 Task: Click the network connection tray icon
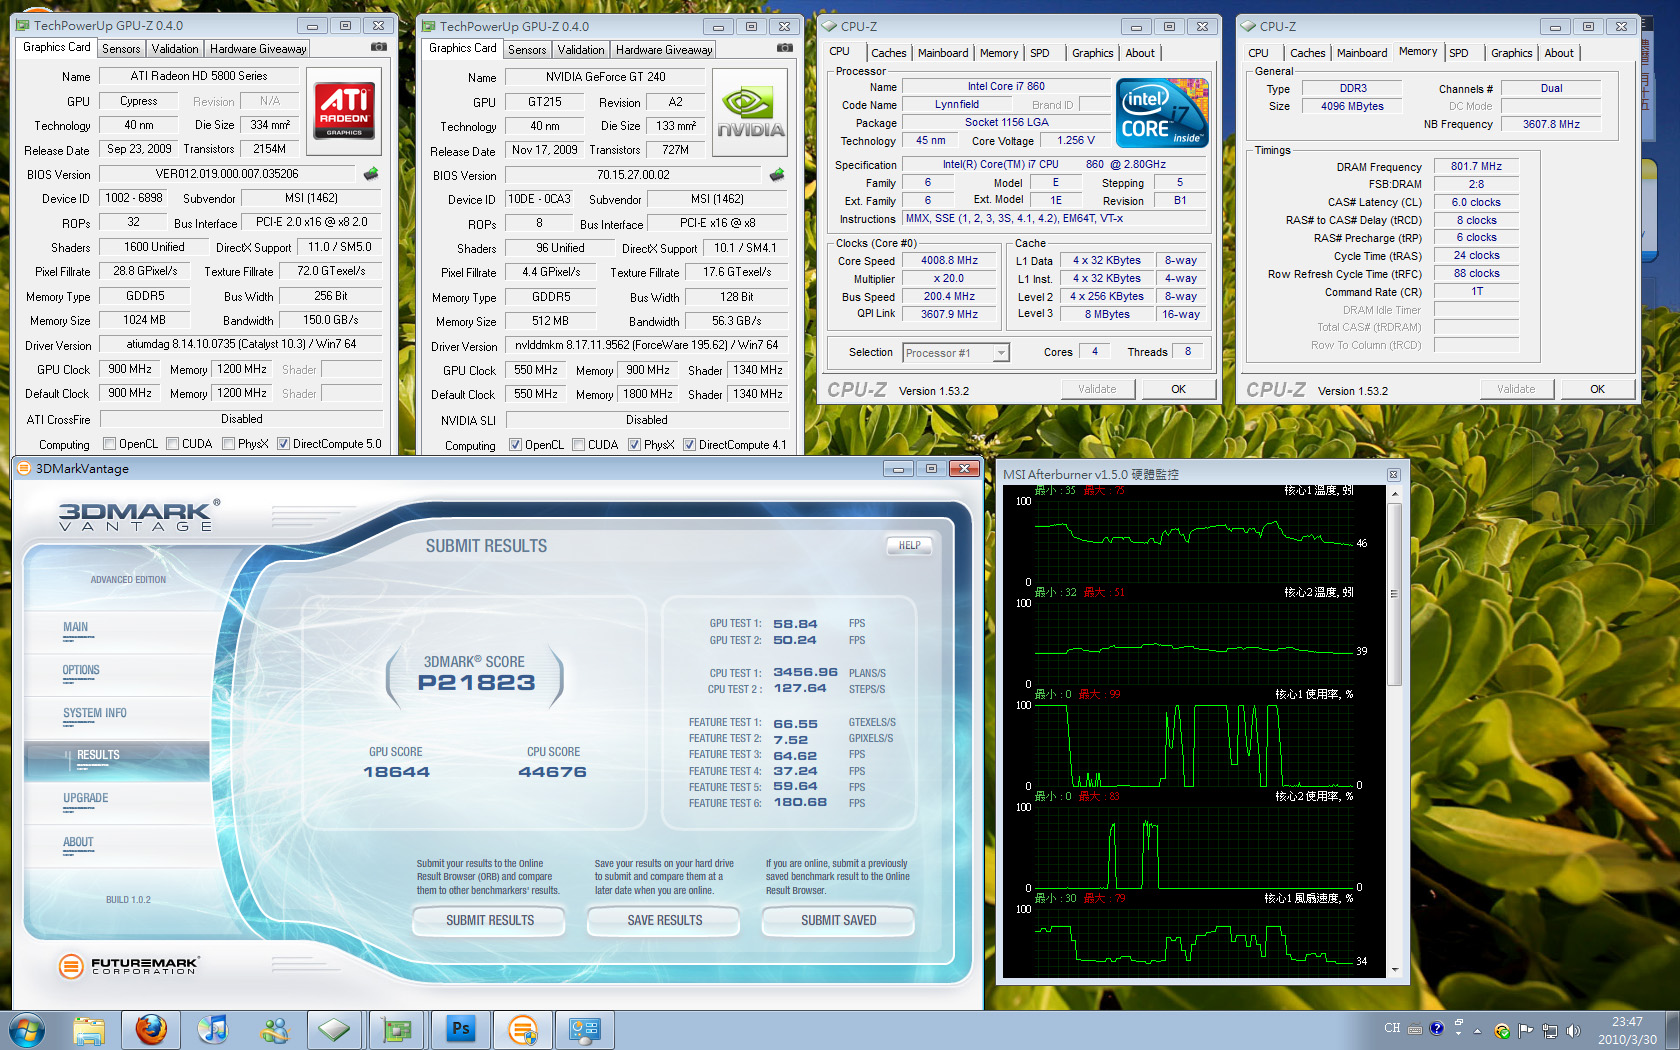tap(1550, 1031)
